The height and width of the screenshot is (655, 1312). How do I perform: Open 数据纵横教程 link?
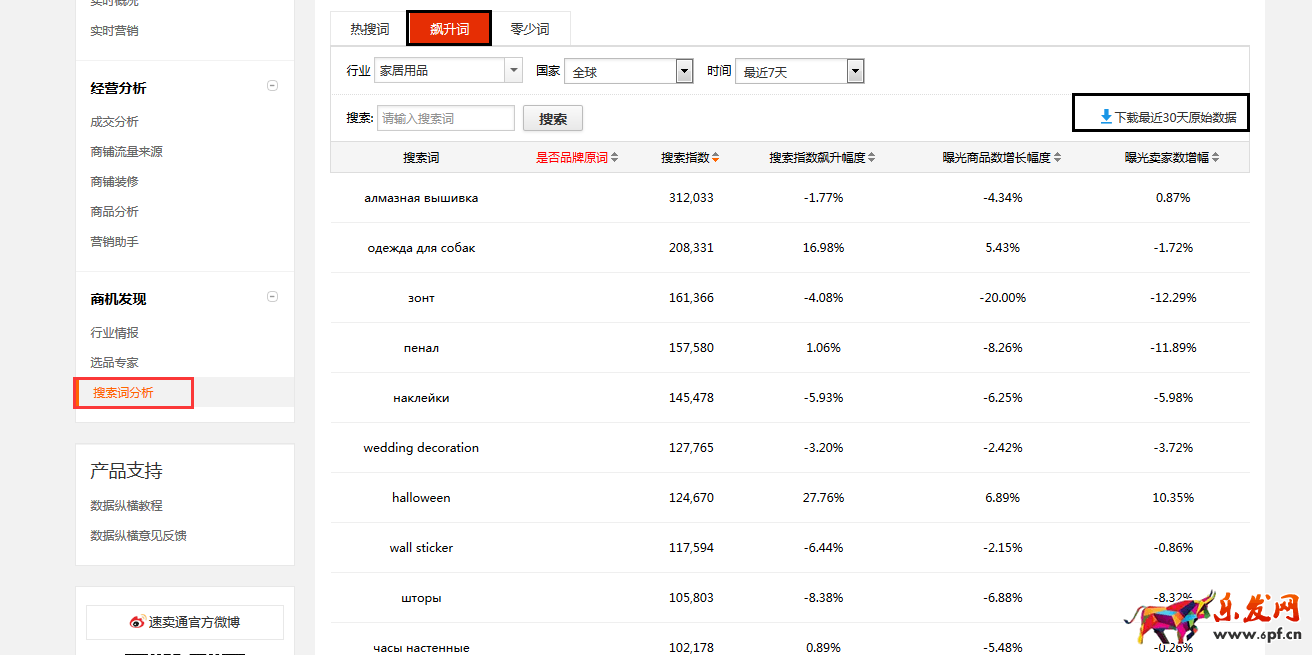[126, 506]
